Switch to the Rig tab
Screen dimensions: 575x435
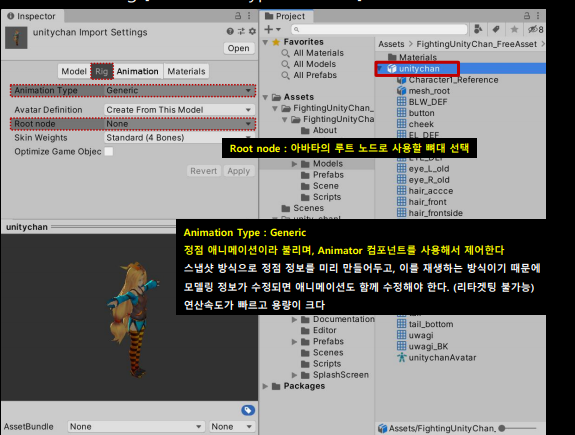(102, 71)
